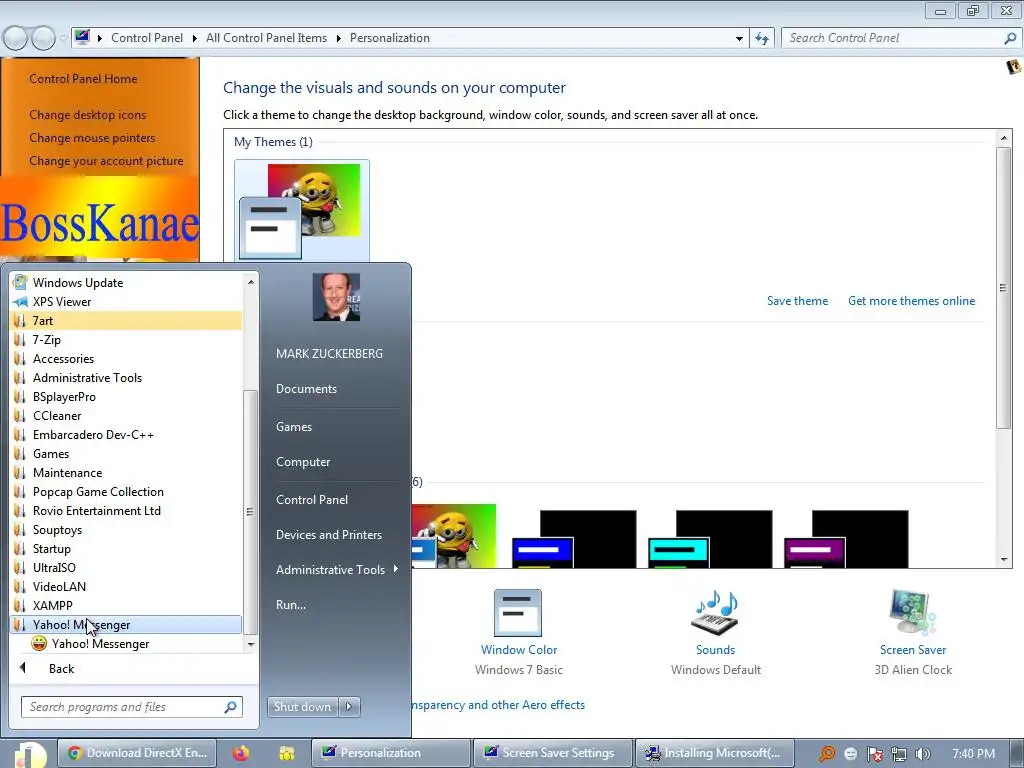Screen dimensions: 1024x768
Task: Expand the BSplayerPro folder
Action: pos(126,396)
